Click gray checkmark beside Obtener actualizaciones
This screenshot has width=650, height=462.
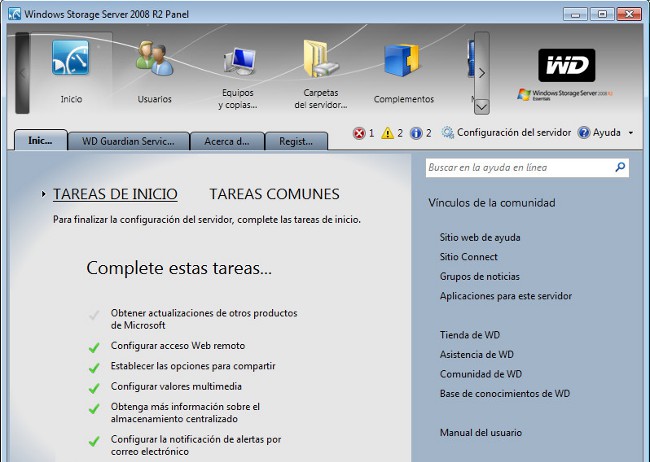click(94, 315)
